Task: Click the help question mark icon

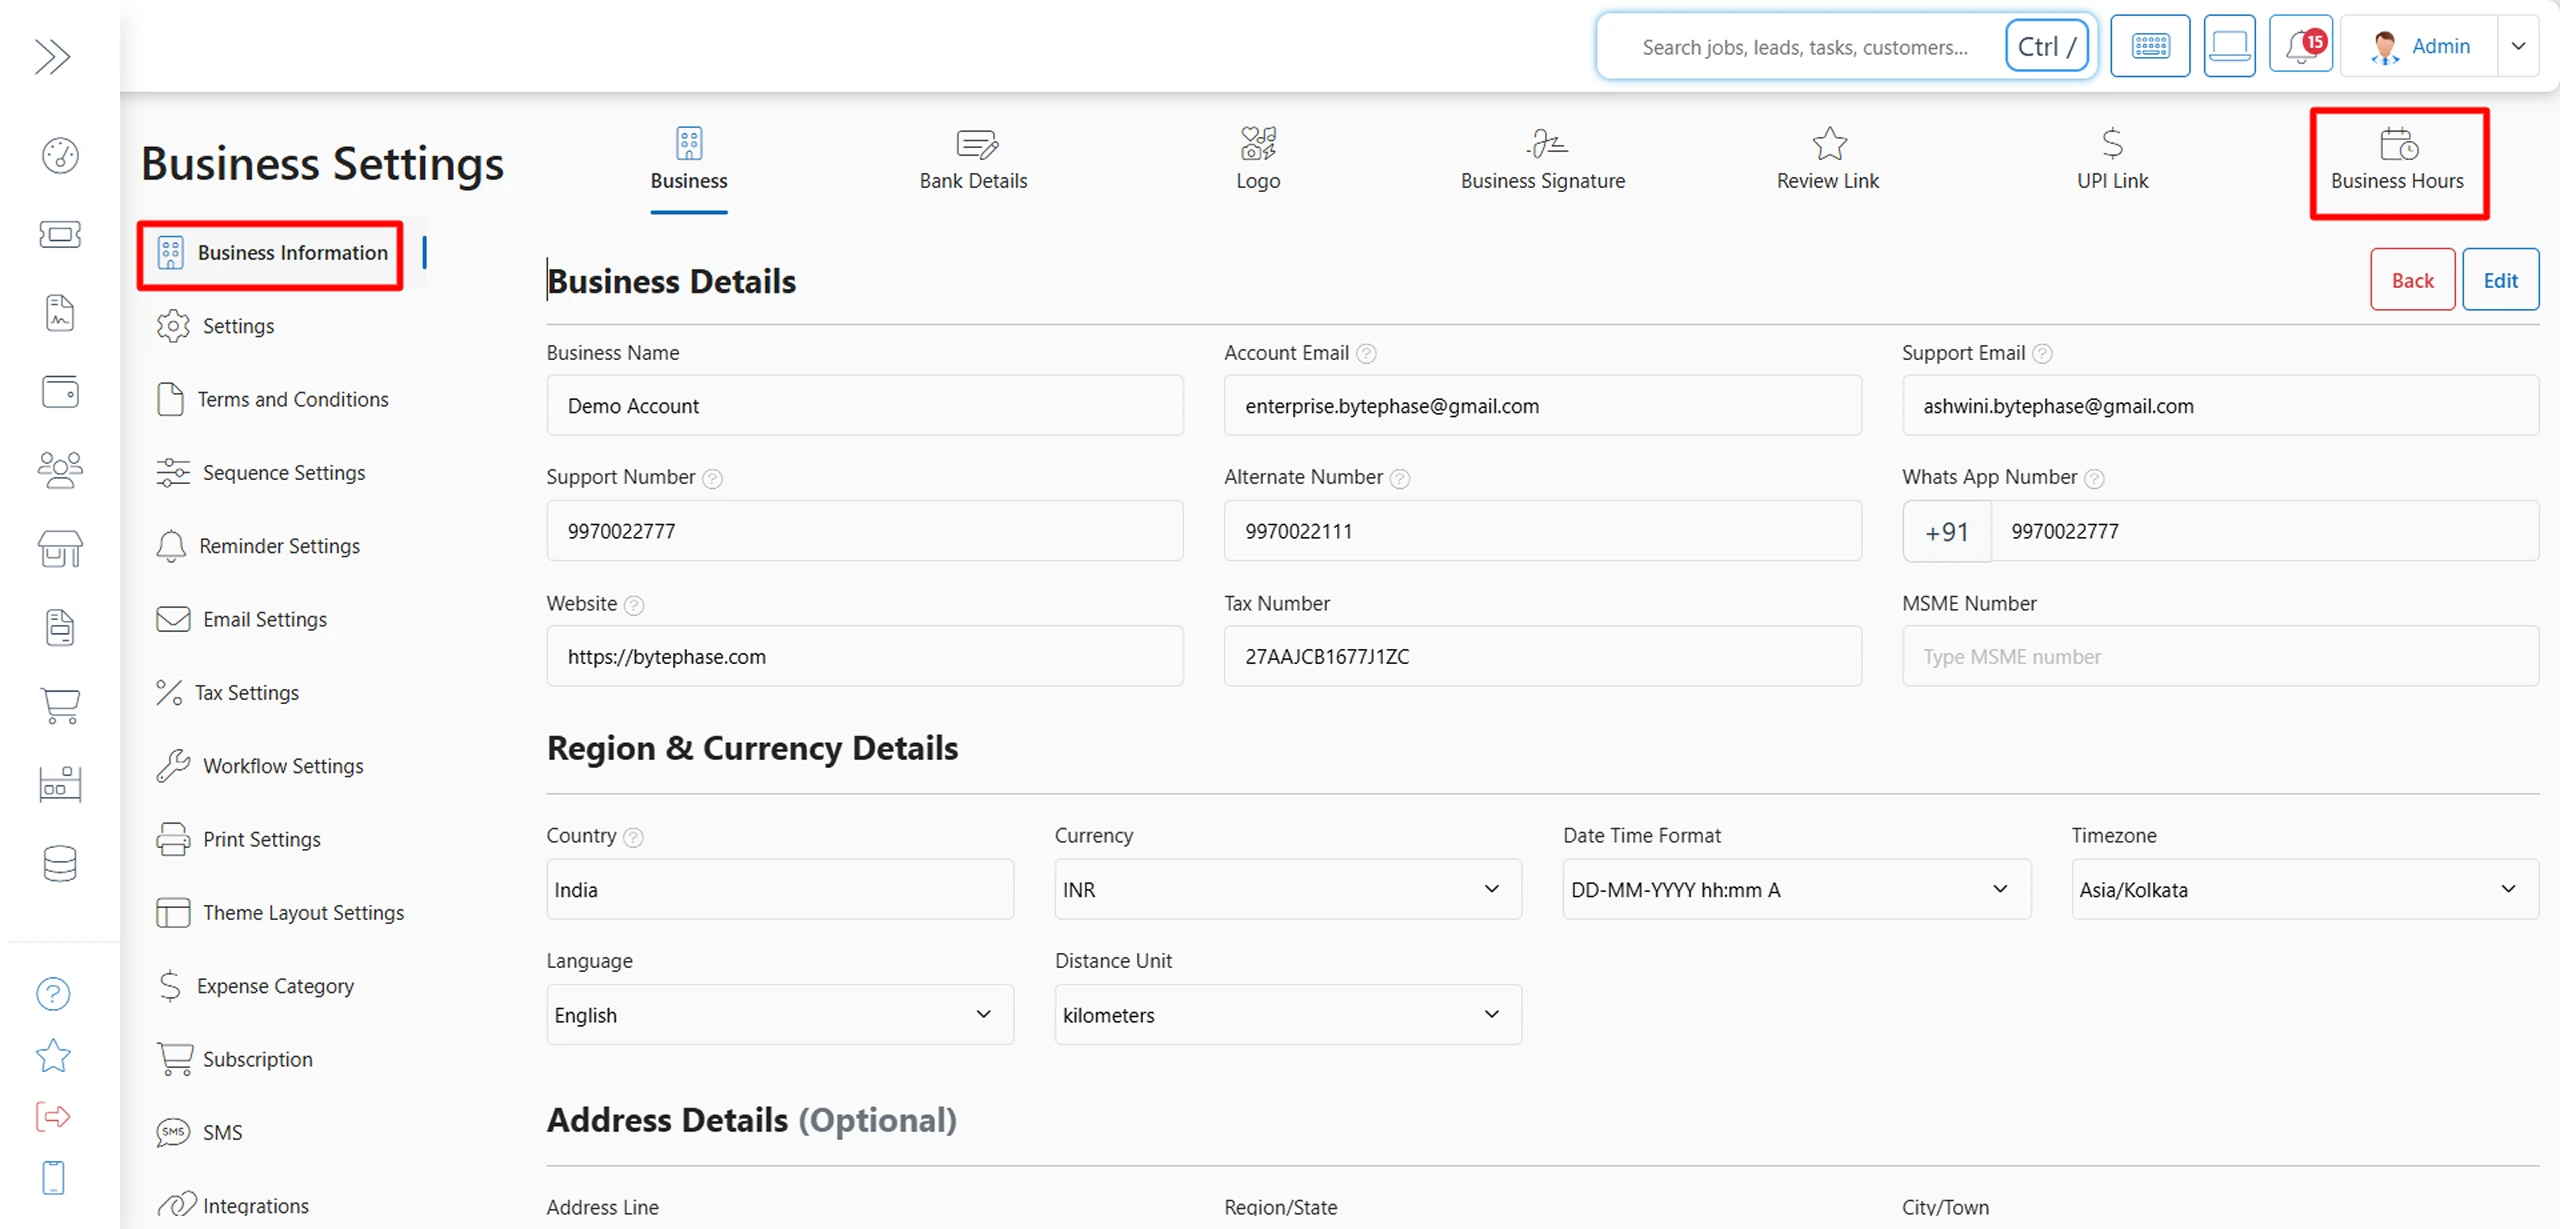Action: pyautogui.click(x=52, y=993)
